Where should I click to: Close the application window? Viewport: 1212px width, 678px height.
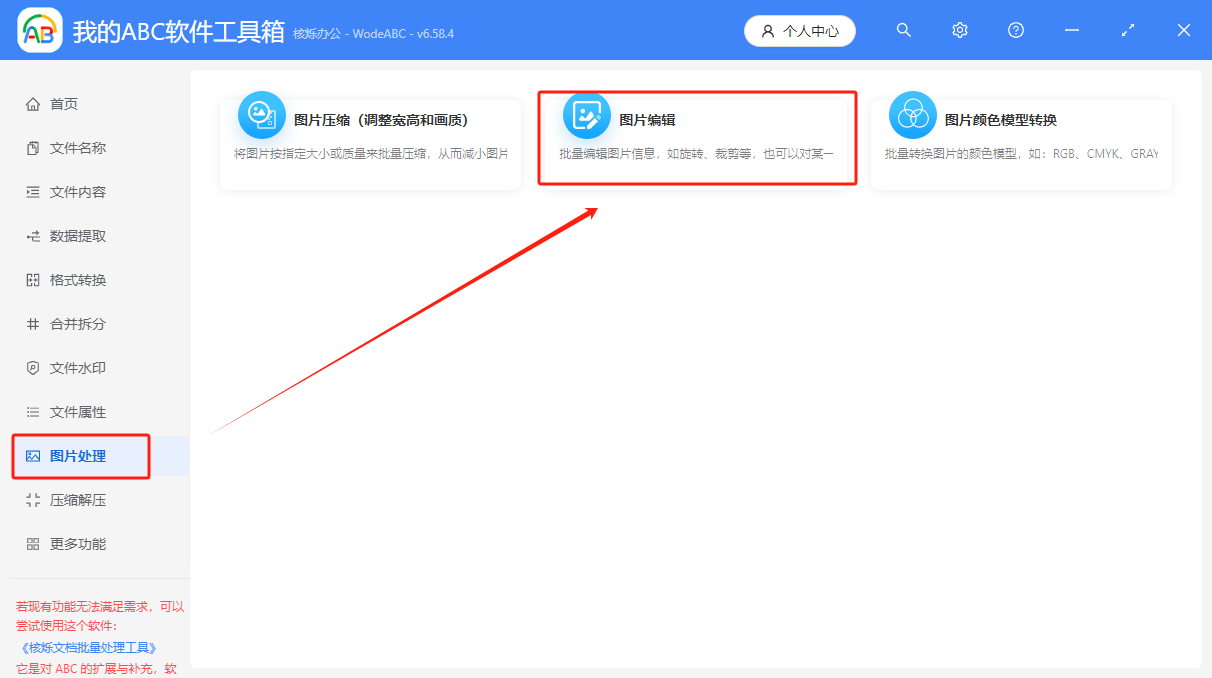(1184, 30)
